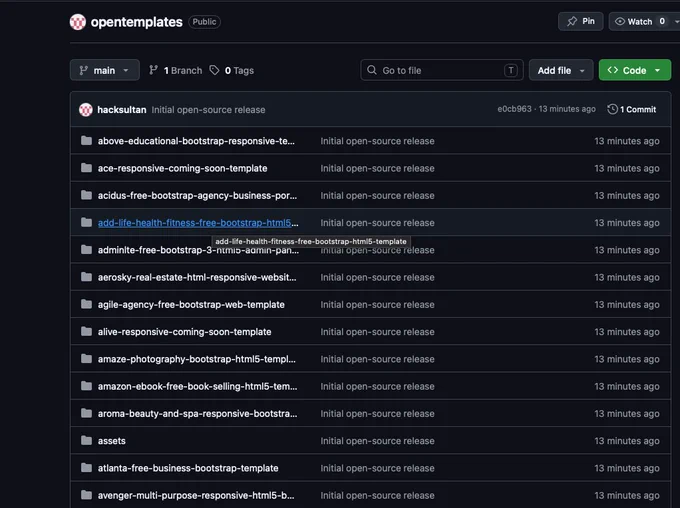
Task: Click 13 minutes ago in amazon-ebook row
Action: pos(627,387)
